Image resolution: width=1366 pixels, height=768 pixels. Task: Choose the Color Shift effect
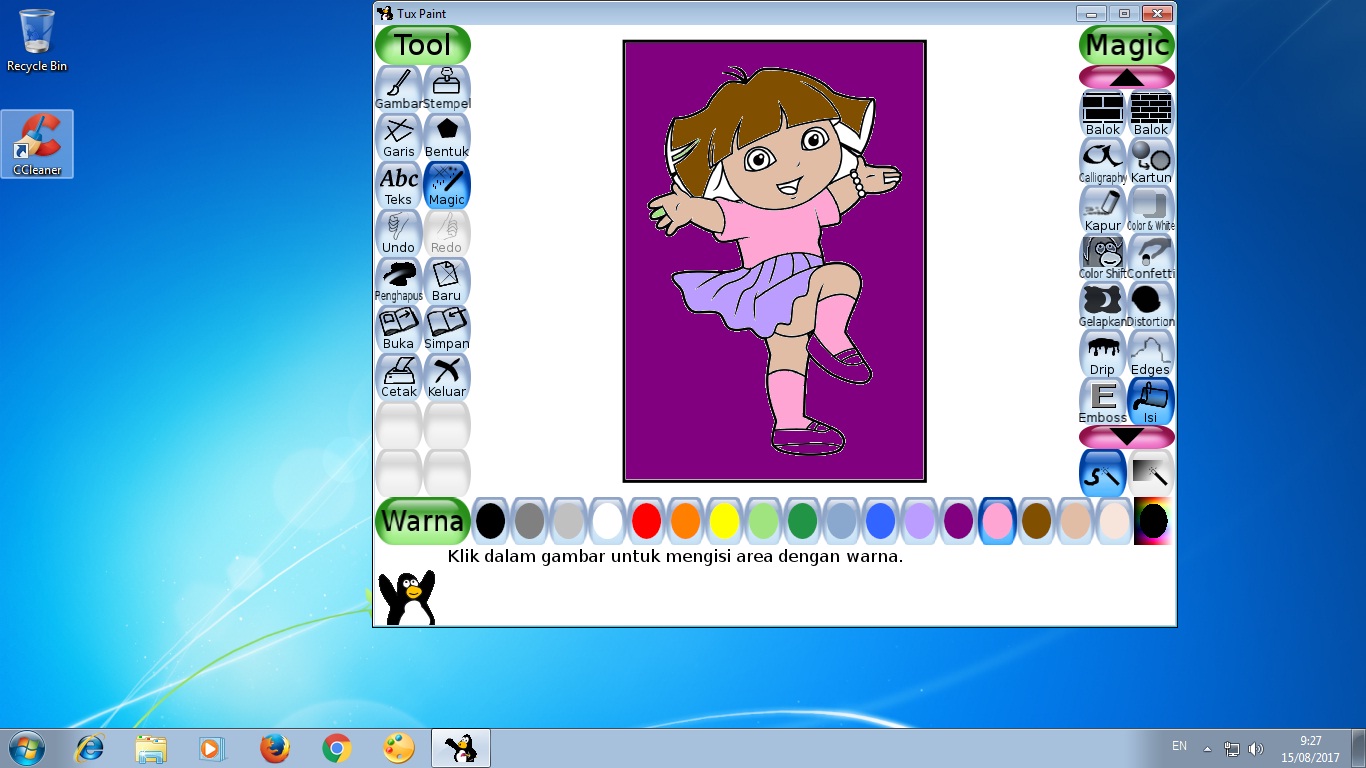pos(1103,257)
